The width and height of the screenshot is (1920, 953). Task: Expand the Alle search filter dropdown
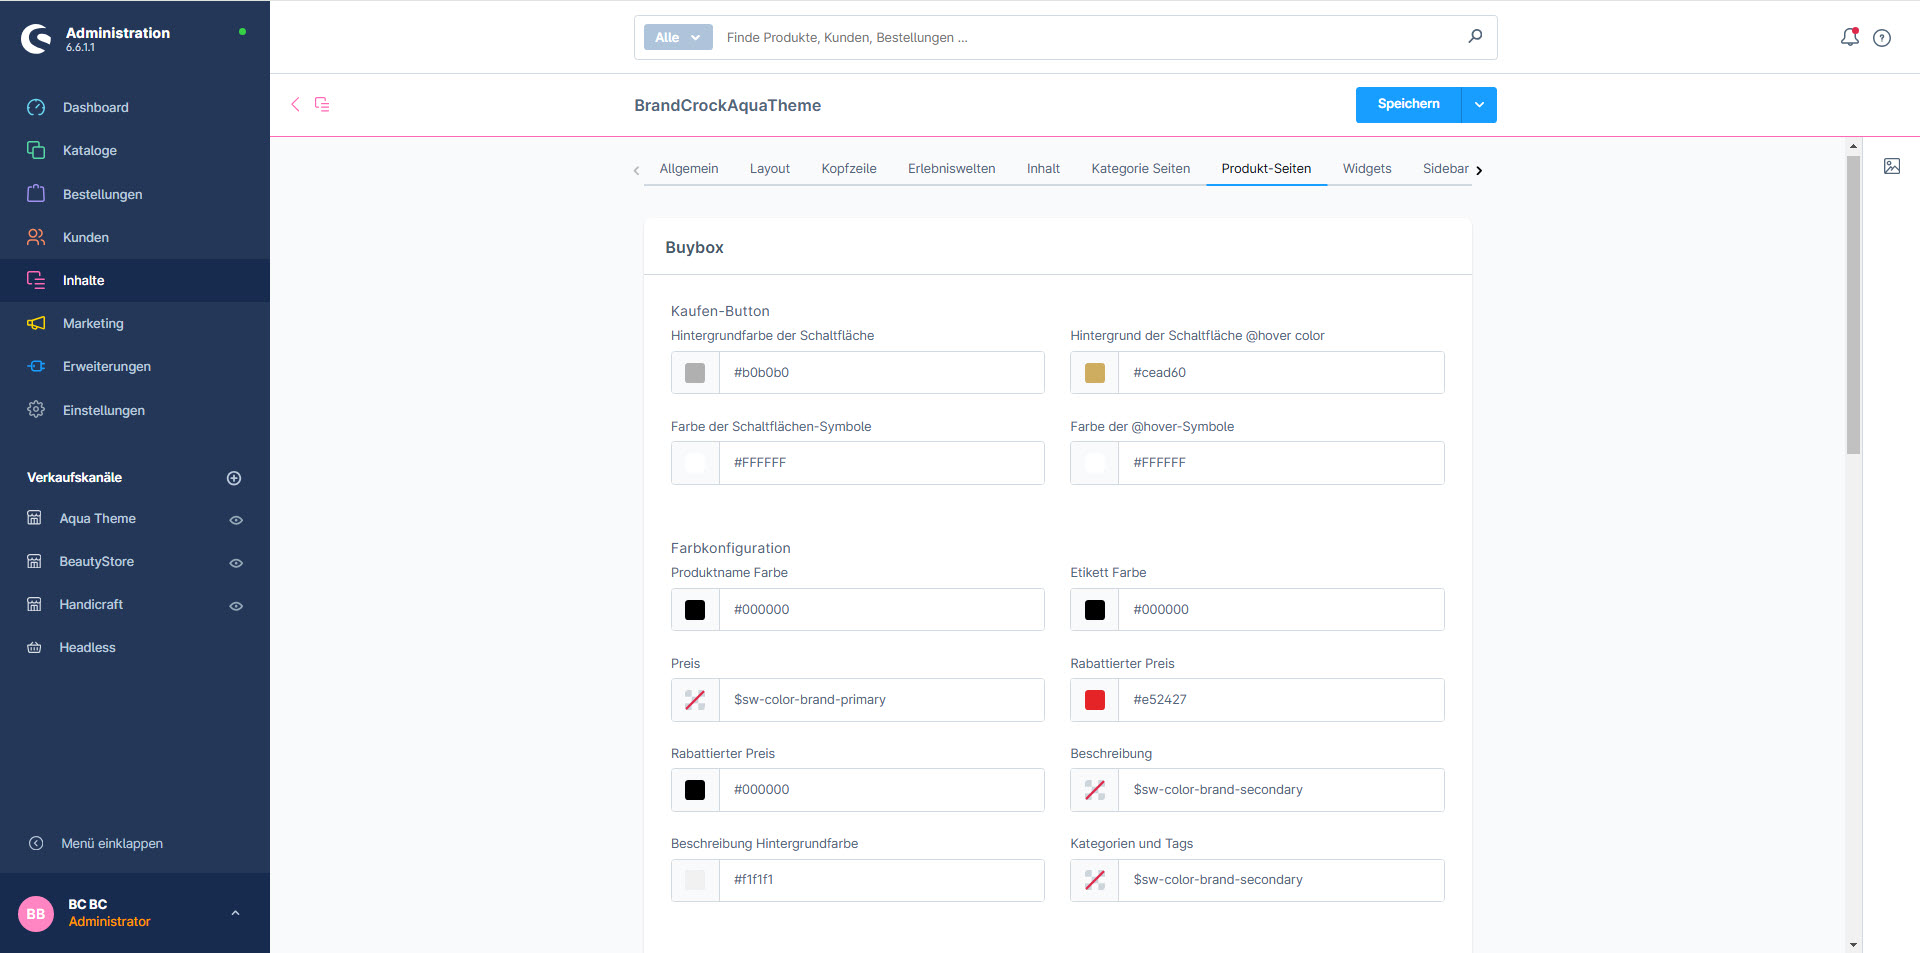678,37
